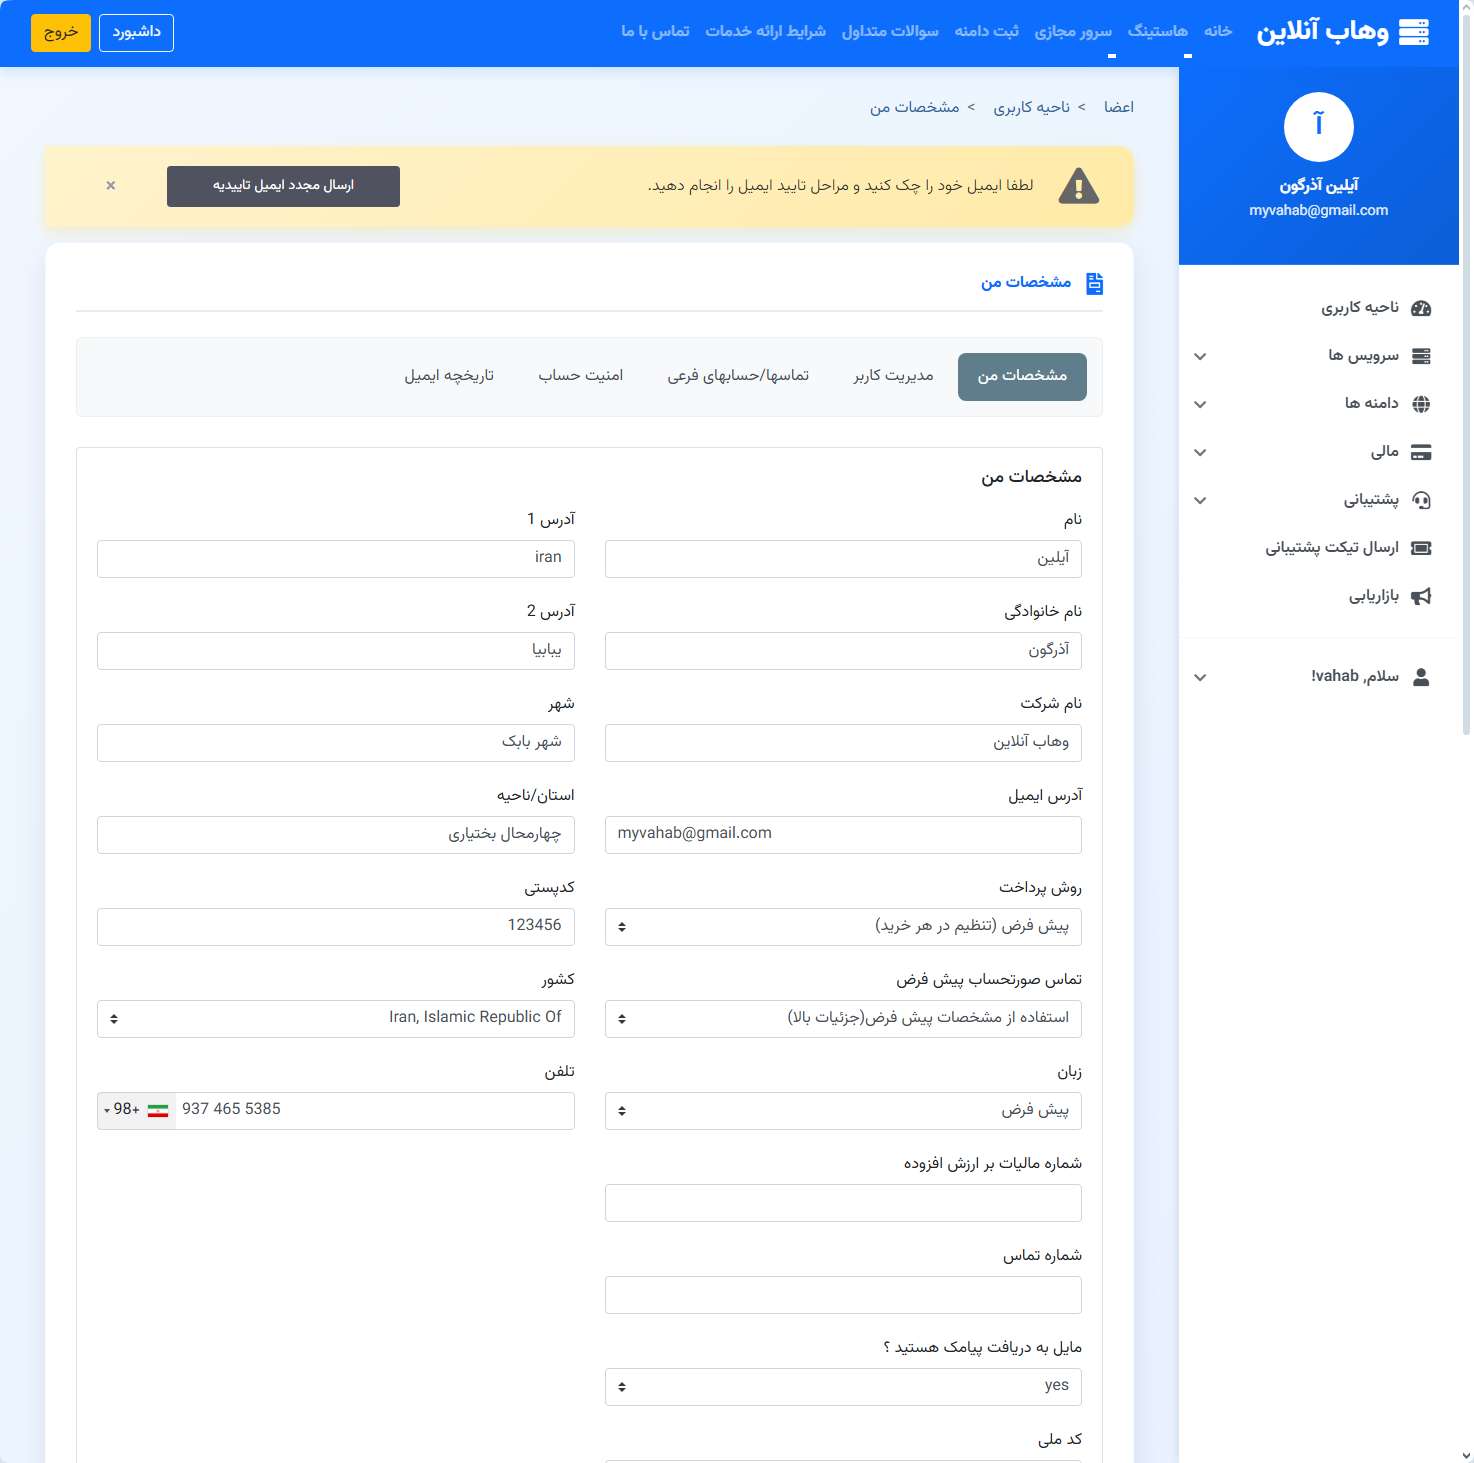The image size is (1474, 1463).
Task: Click the dashboard gauge icon in sidebar
Action: (1420, 308)
